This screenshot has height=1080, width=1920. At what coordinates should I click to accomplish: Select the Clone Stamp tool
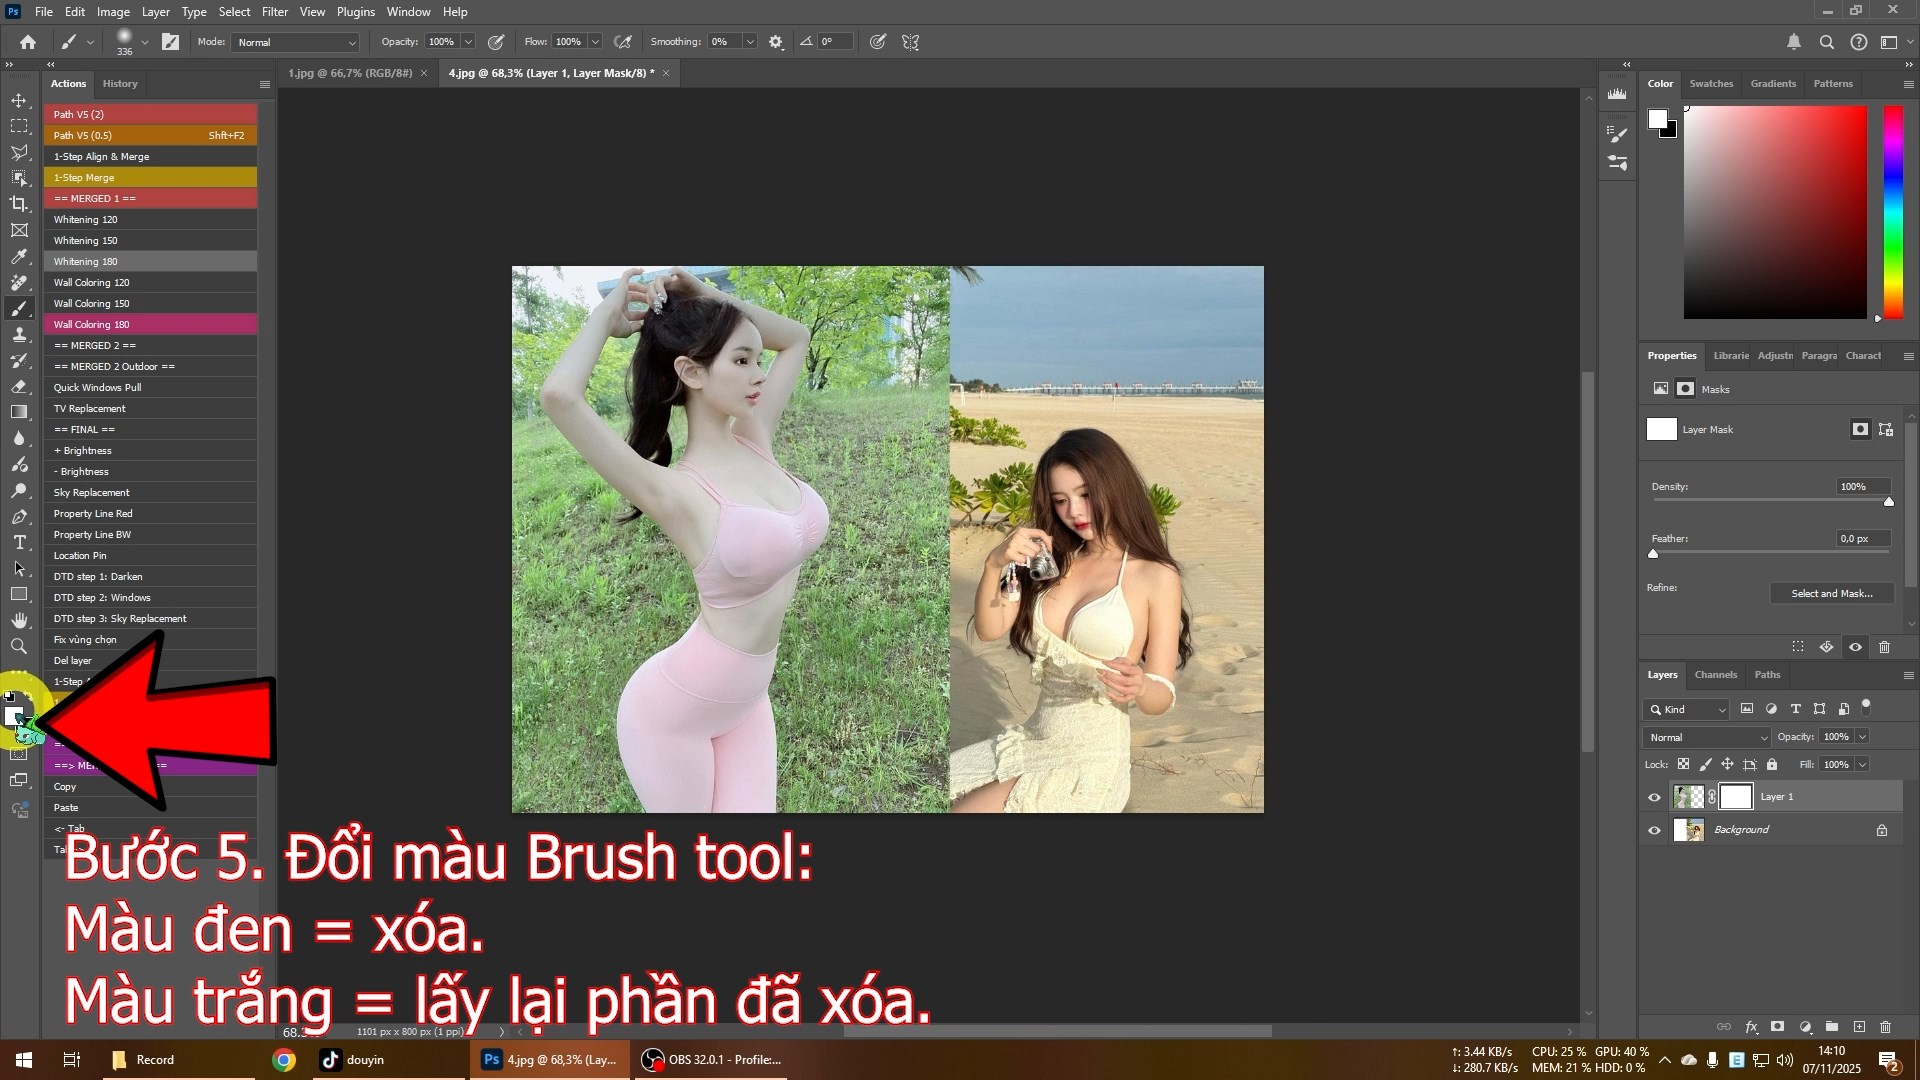(x=19, y=335)
